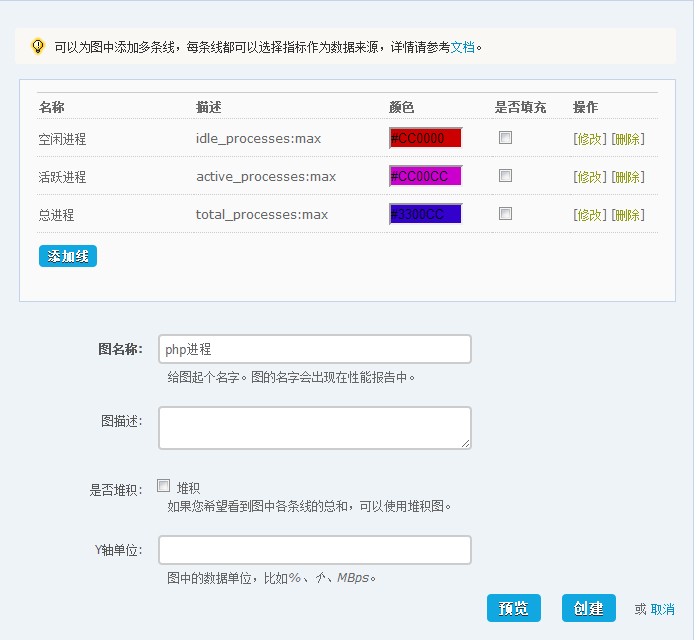This screenshot has width=697, height=640.
Task: Click into the 图描述 description textarea
Action: [314, 427]
